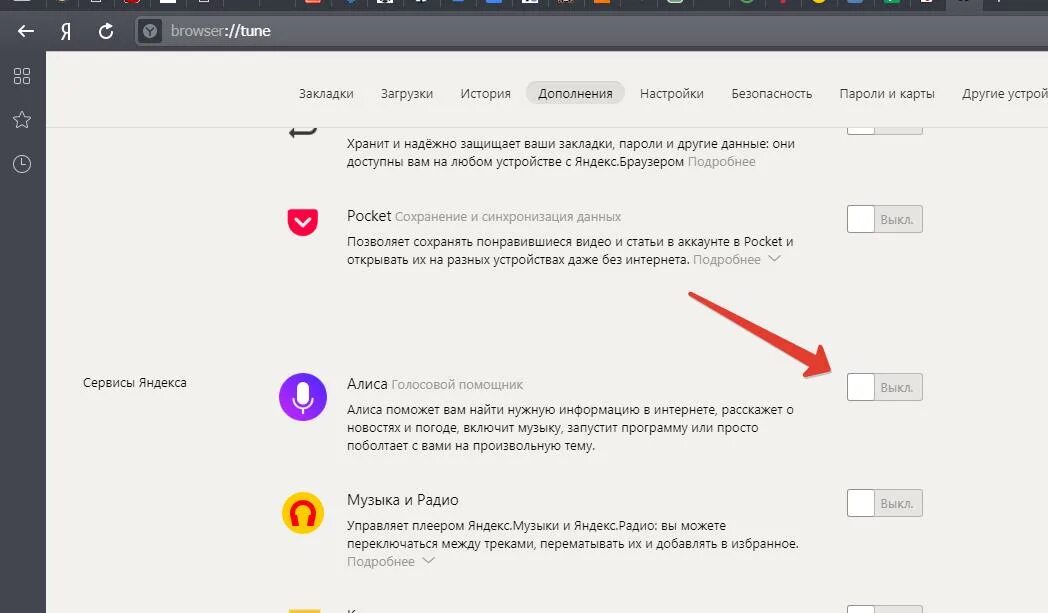This screenshot has height=613, width=1048.
Task: Open Подробнее link under sync description
Action: click(x=721, y=162)
